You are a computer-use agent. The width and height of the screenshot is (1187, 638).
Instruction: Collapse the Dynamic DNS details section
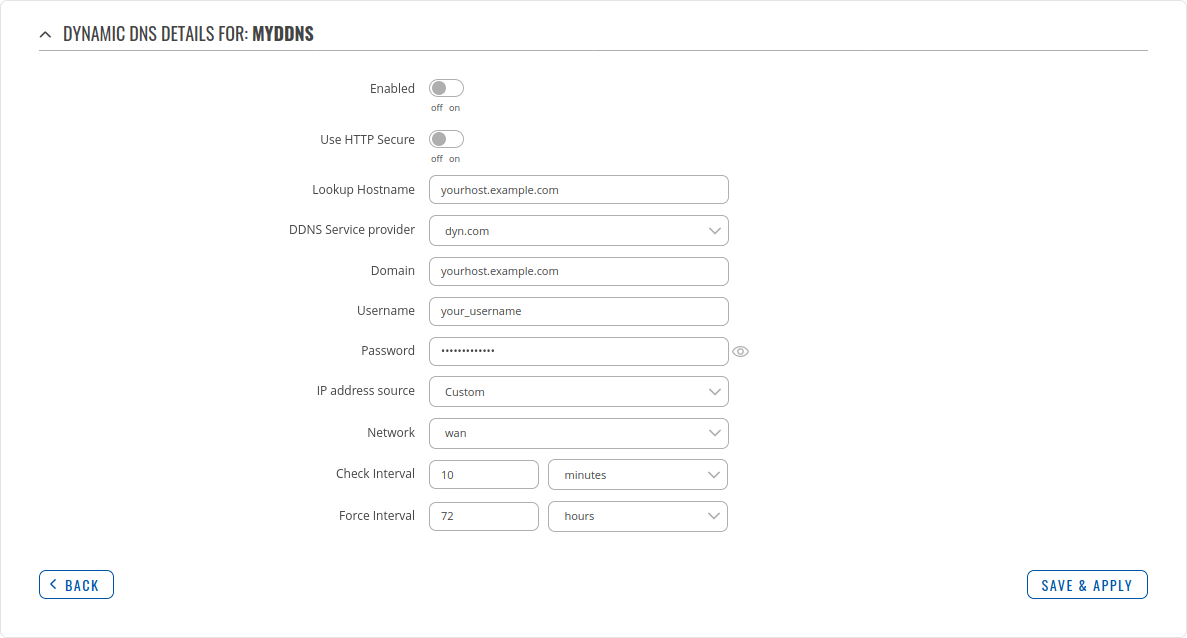coord(45,34)
